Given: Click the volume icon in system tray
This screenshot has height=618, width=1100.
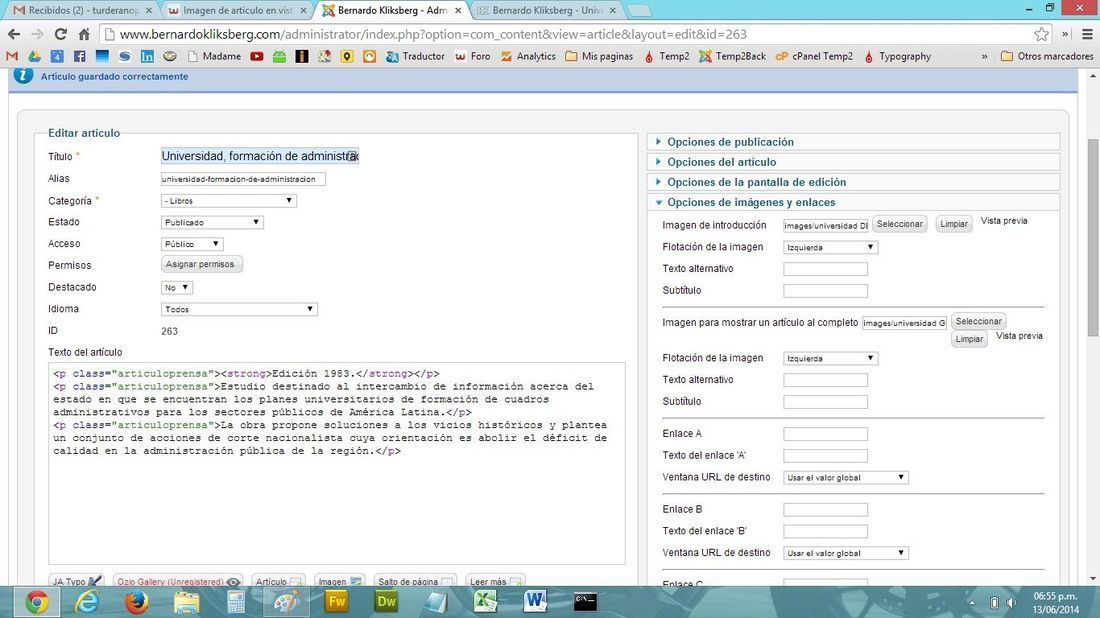Looking at the screenshot, I should tap(1011, 603).
